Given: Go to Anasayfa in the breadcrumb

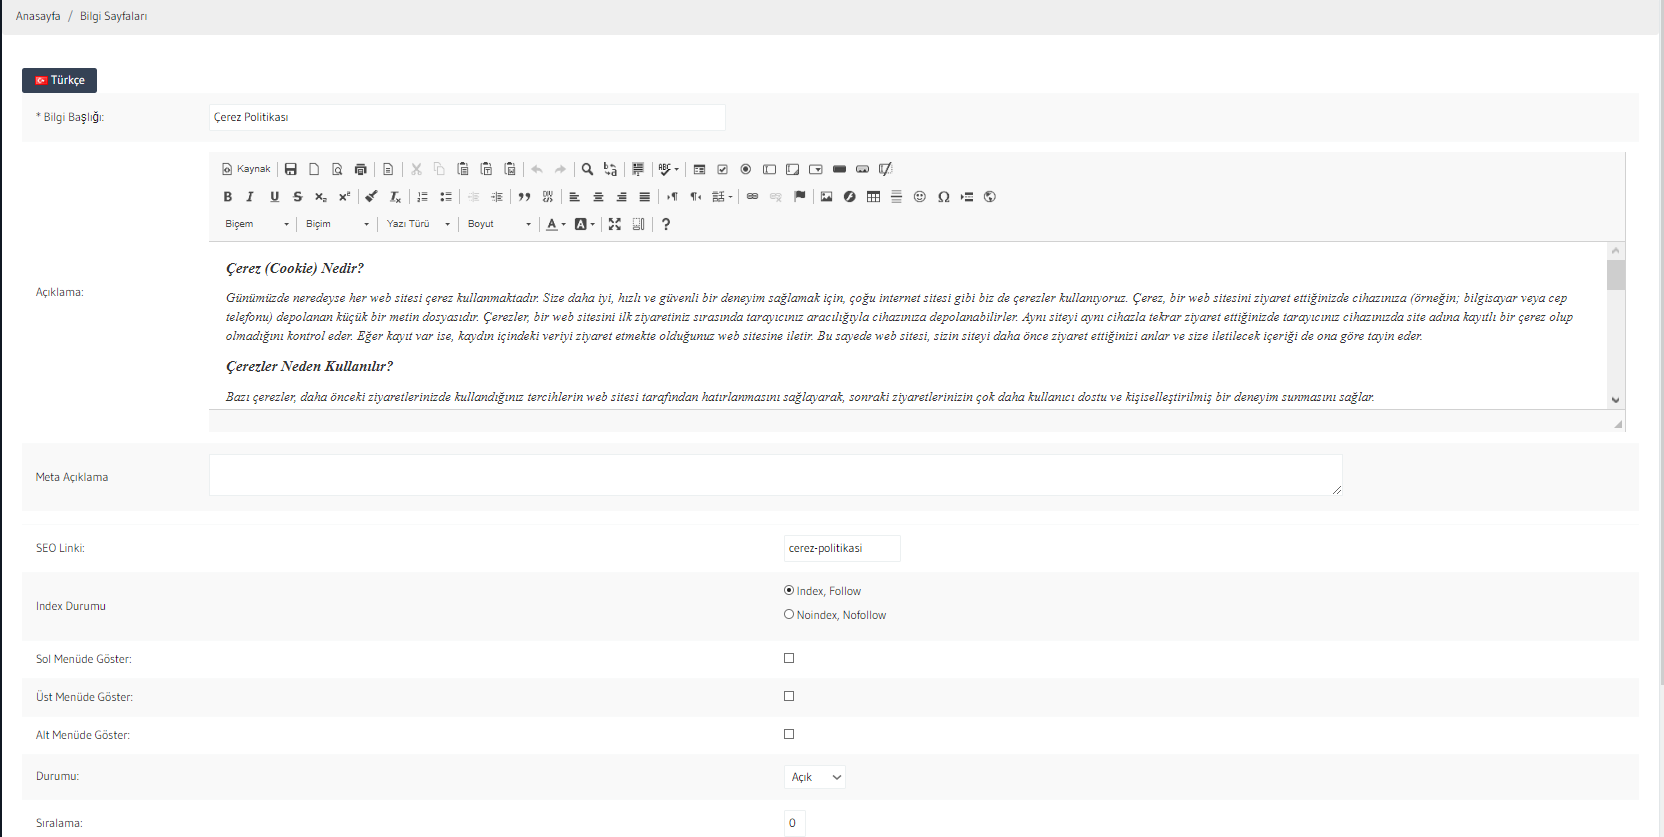Looking at the screenshot, I should (x=38, y=16).
